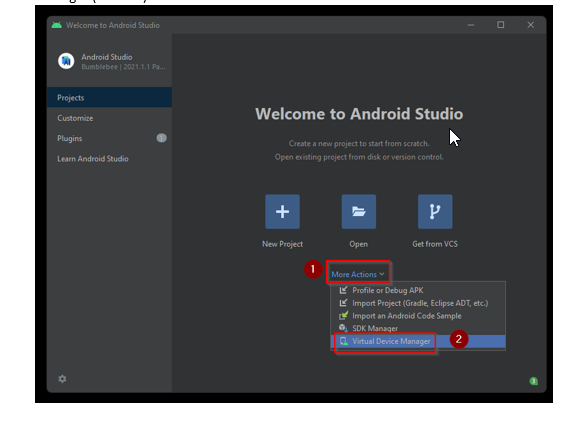The height and width of the screenshot is (434, 583).
Task: Click the Get from VCS label
Action: pyautogui.click(x=435, y=244)
